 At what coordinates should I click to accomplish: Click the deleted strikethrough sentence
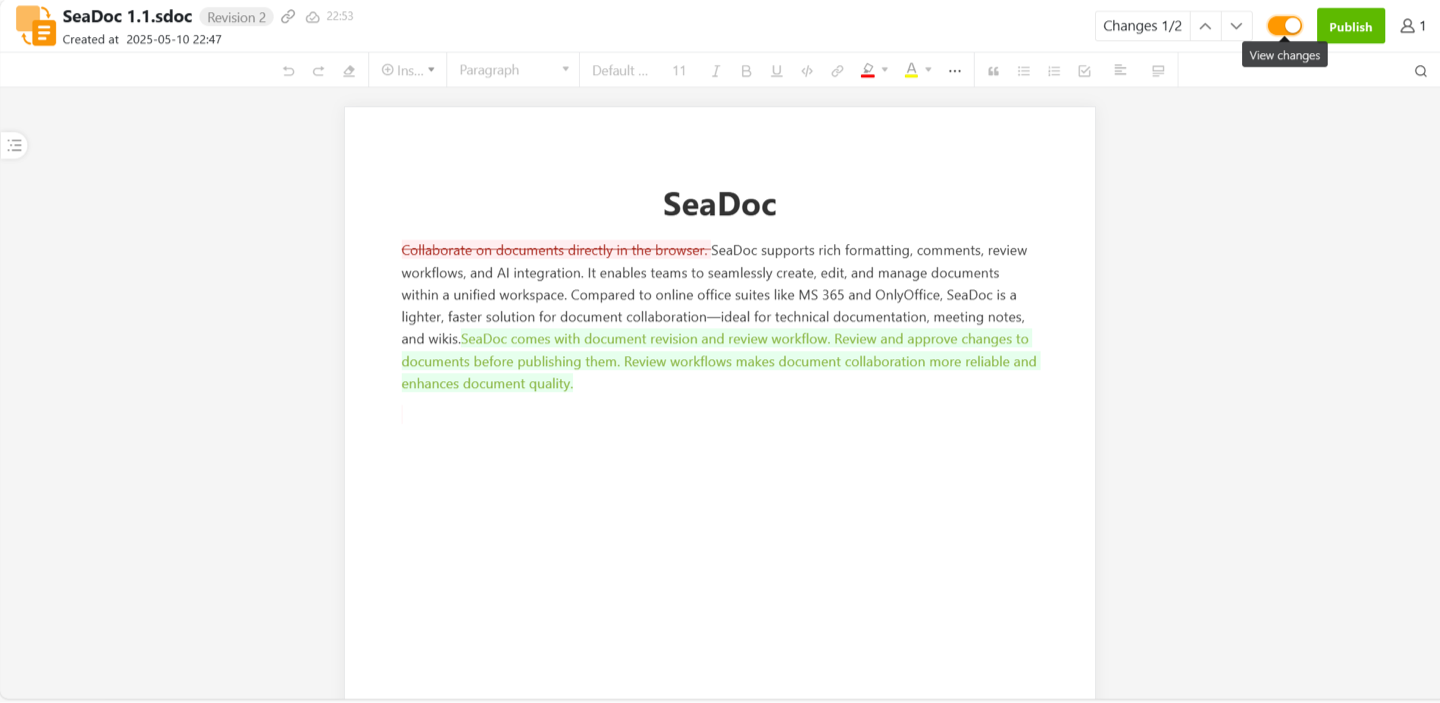pos(556,250)
